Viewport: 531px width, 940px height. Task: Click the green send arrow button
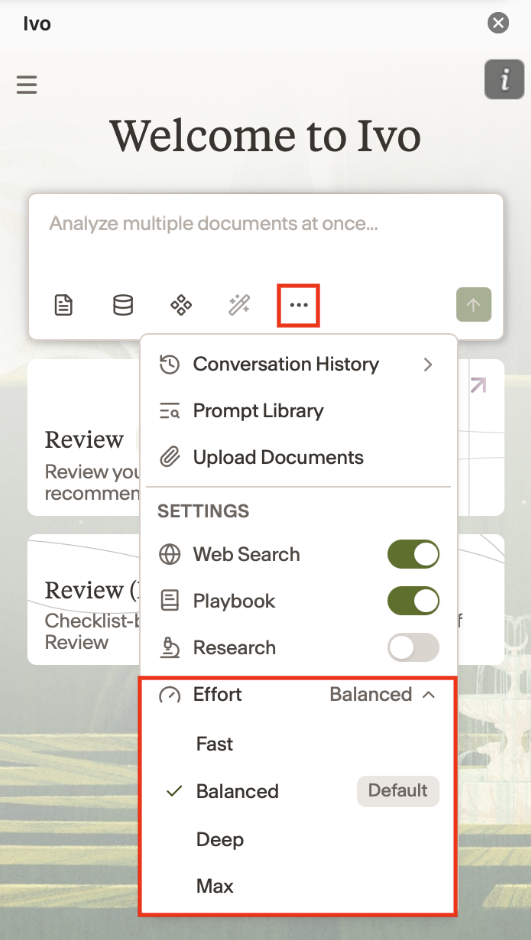(x=473, y=305)
